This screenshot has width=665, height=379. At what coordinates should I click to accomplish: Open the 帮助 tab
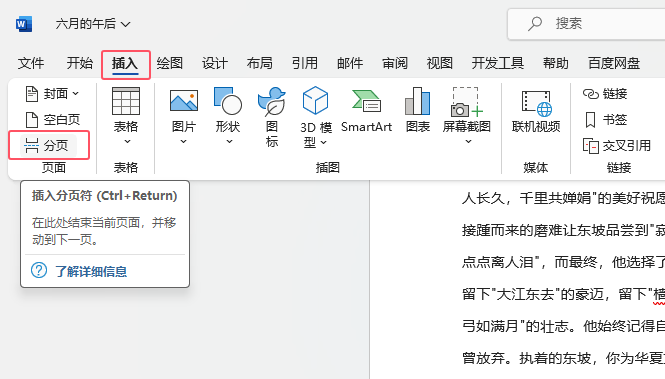[556, 63]
